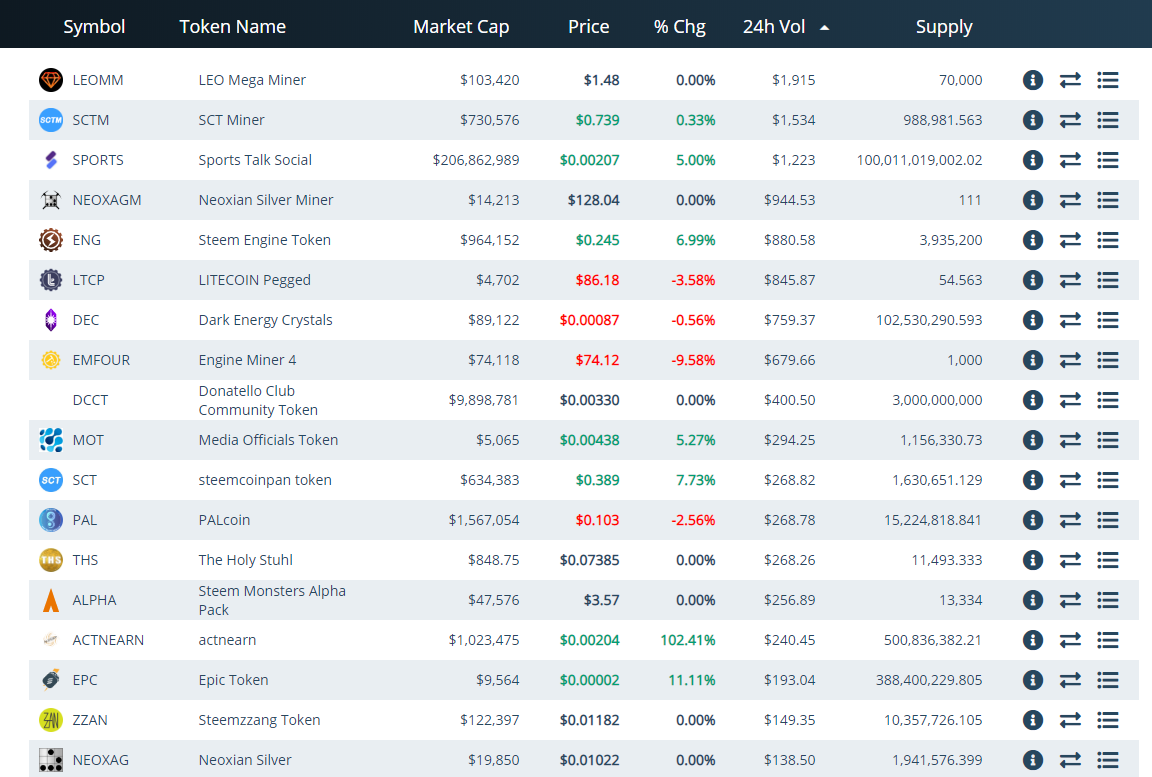
Task: Click The Holy Stuhl token name
Action: (245, 560)
